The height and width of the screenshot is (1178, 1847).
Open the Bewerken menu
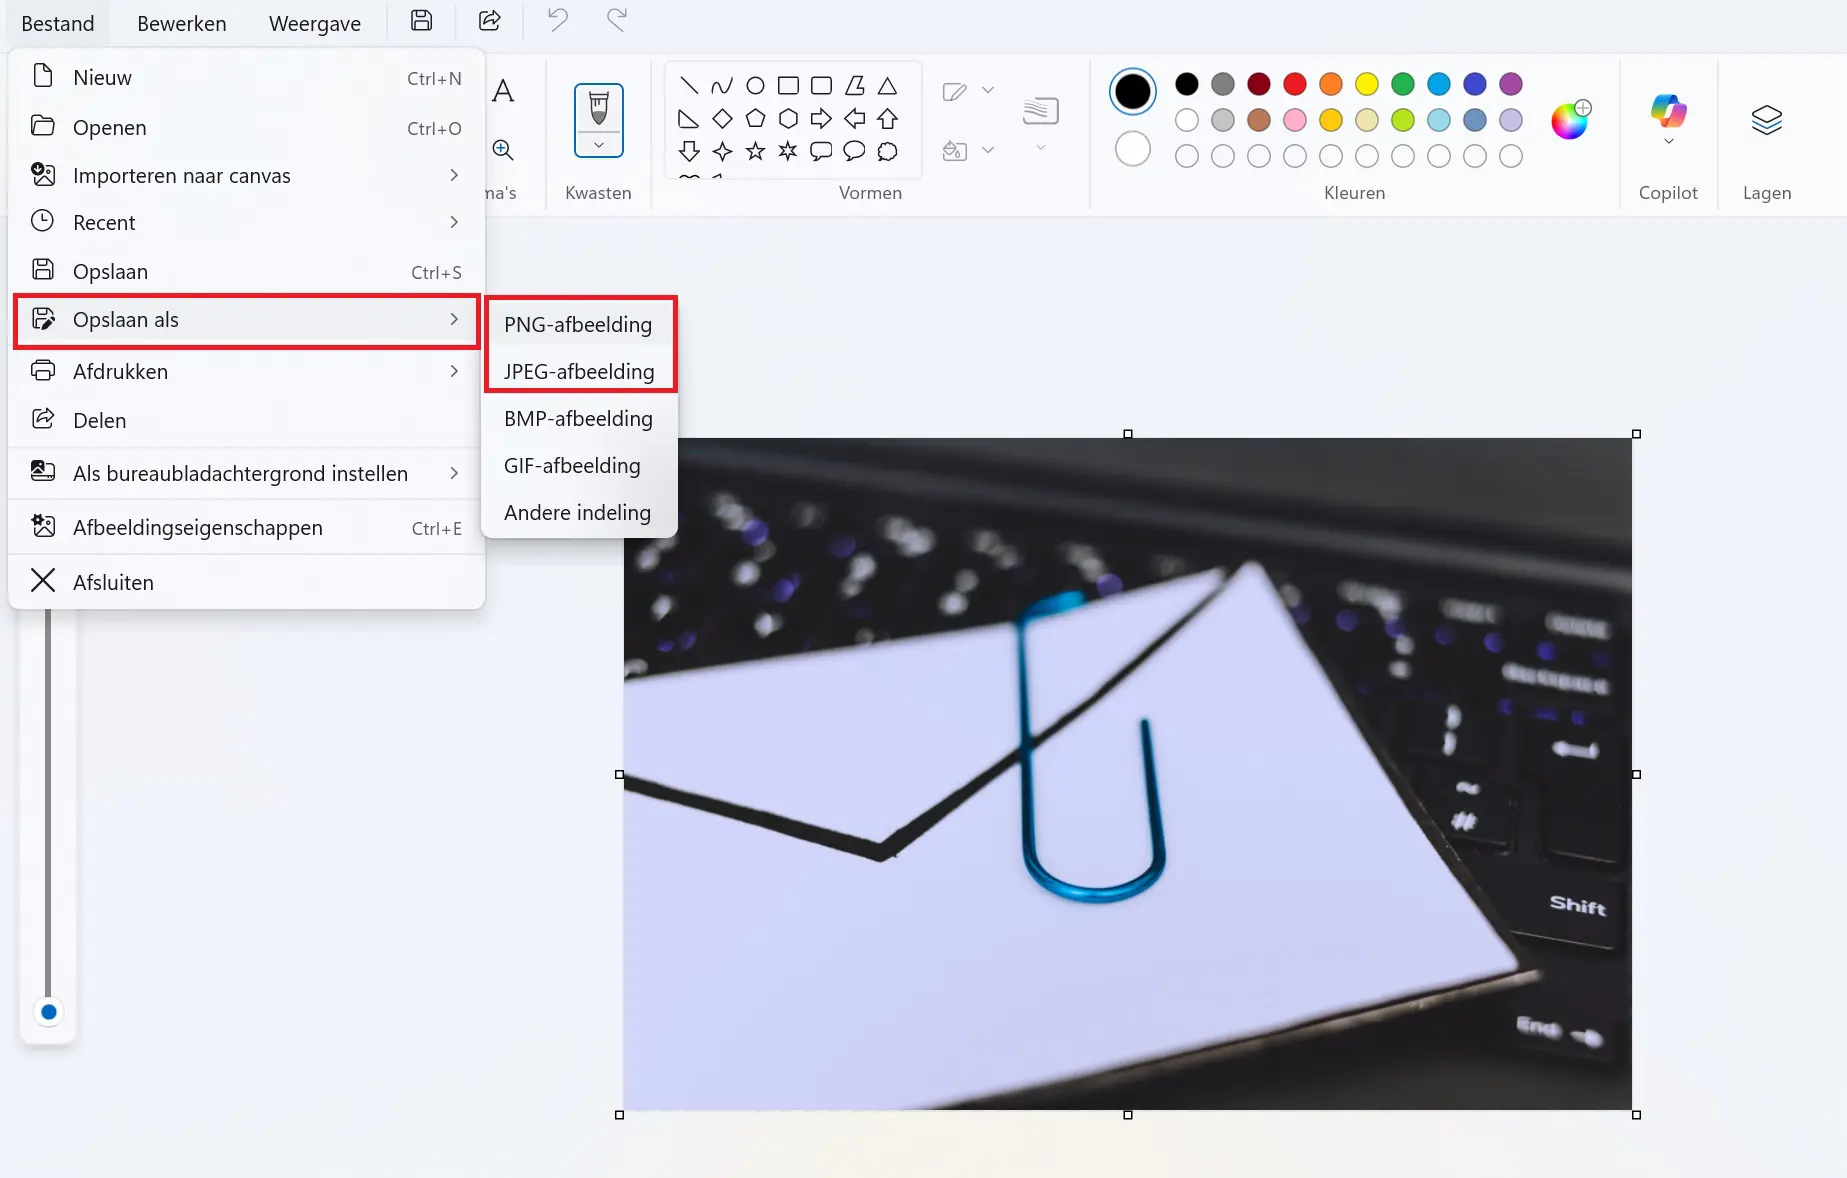point(182,23)
